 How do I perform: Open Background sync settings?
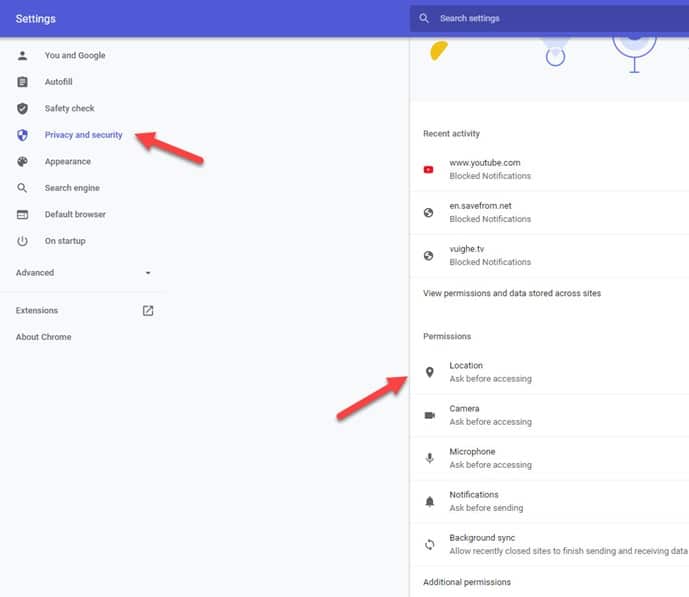(x=549, y=545)
